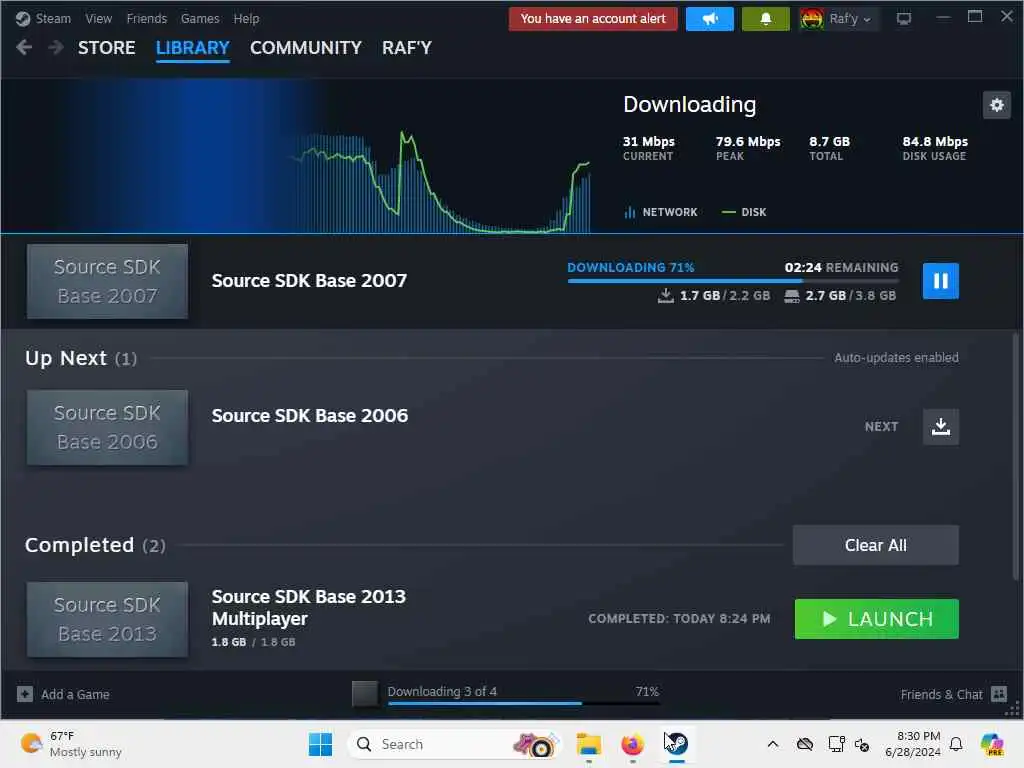Switch to the STORE tab
1024x768 pixels.
pyautogui.click(x=106, y=48)
